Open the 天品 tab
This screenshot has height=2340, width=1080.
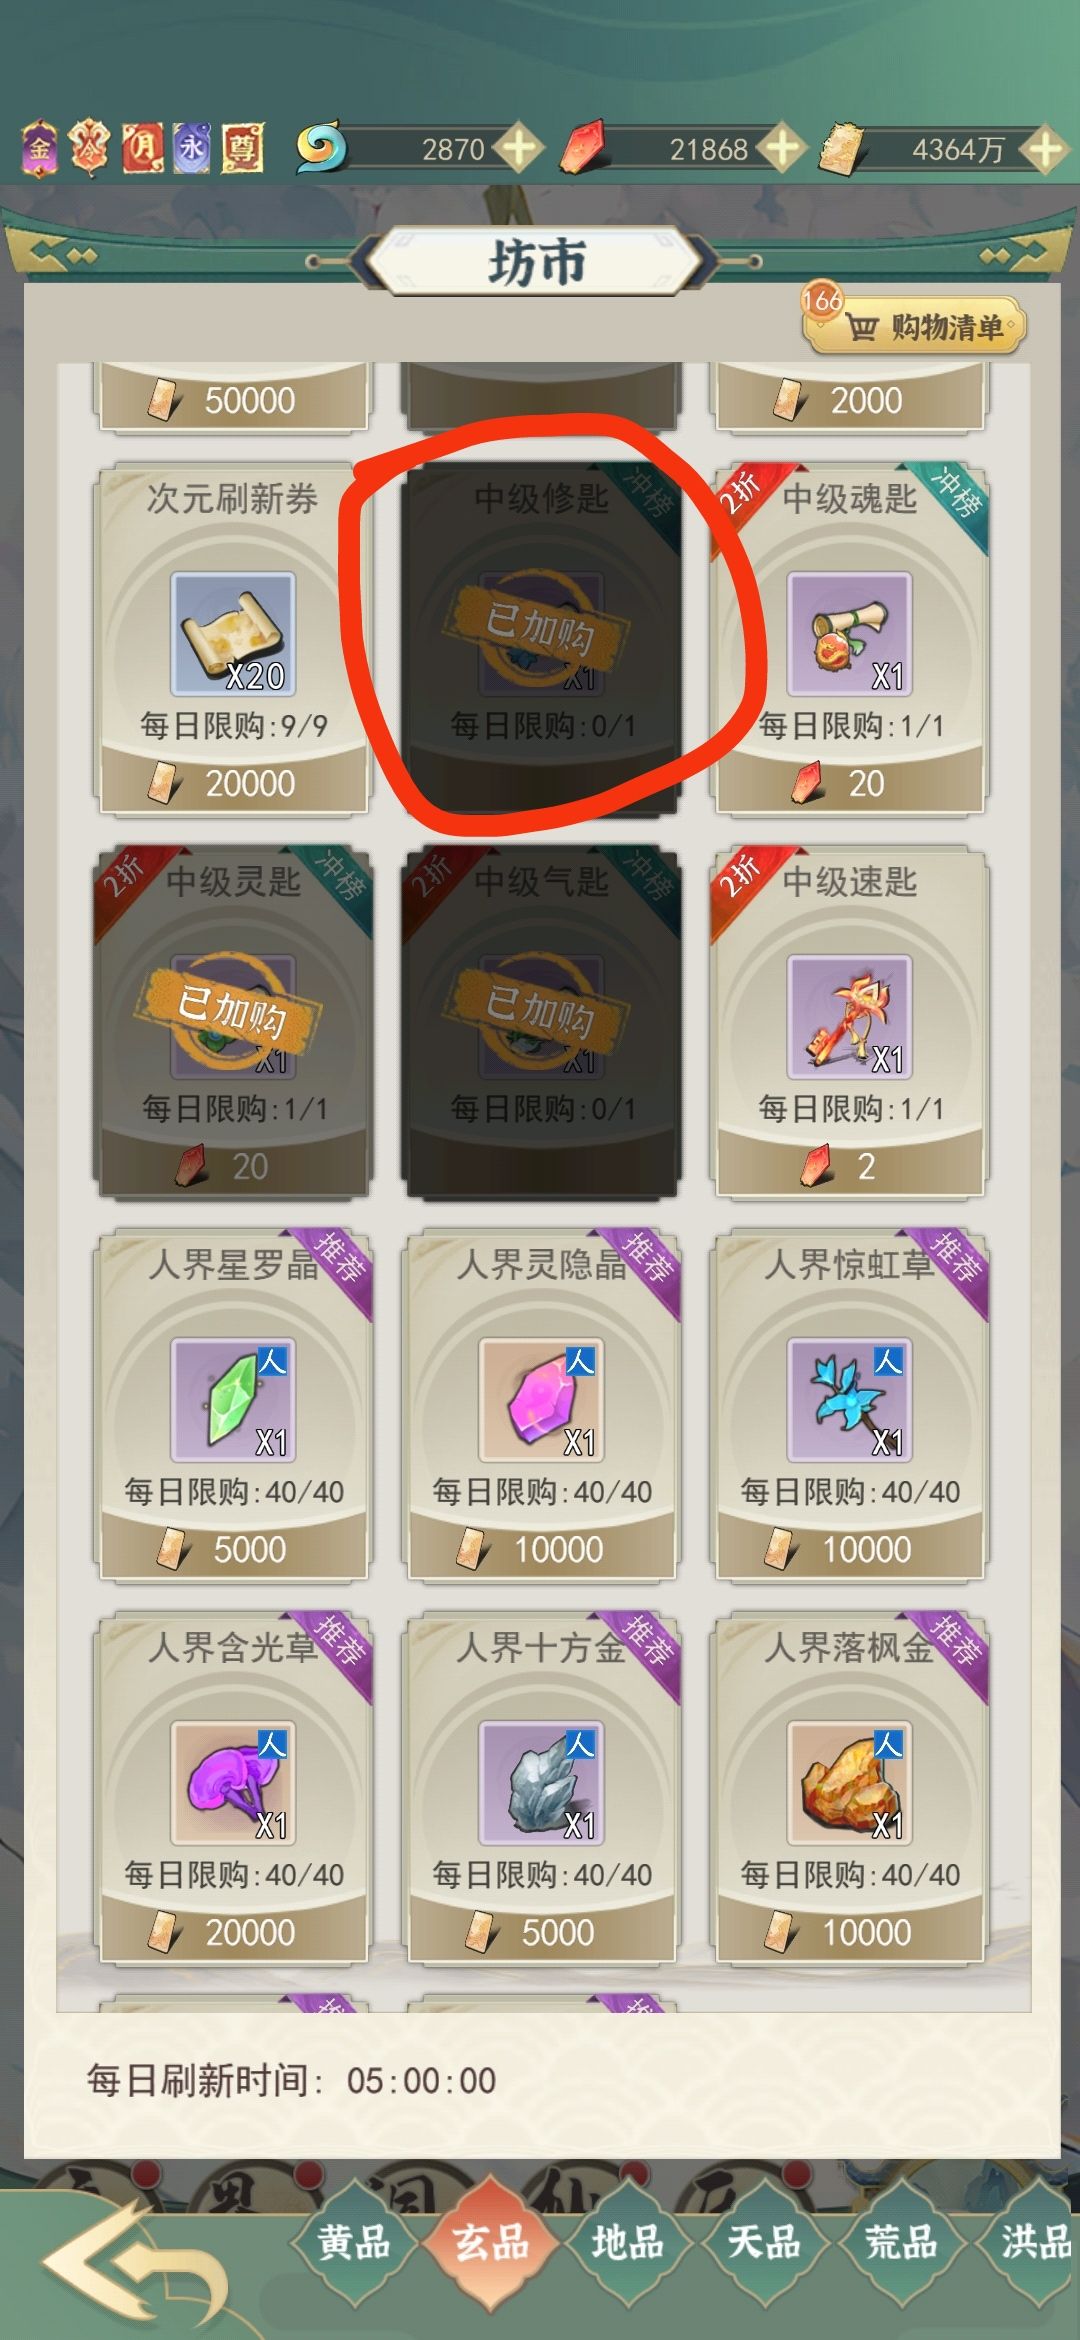coord(764,2242)
